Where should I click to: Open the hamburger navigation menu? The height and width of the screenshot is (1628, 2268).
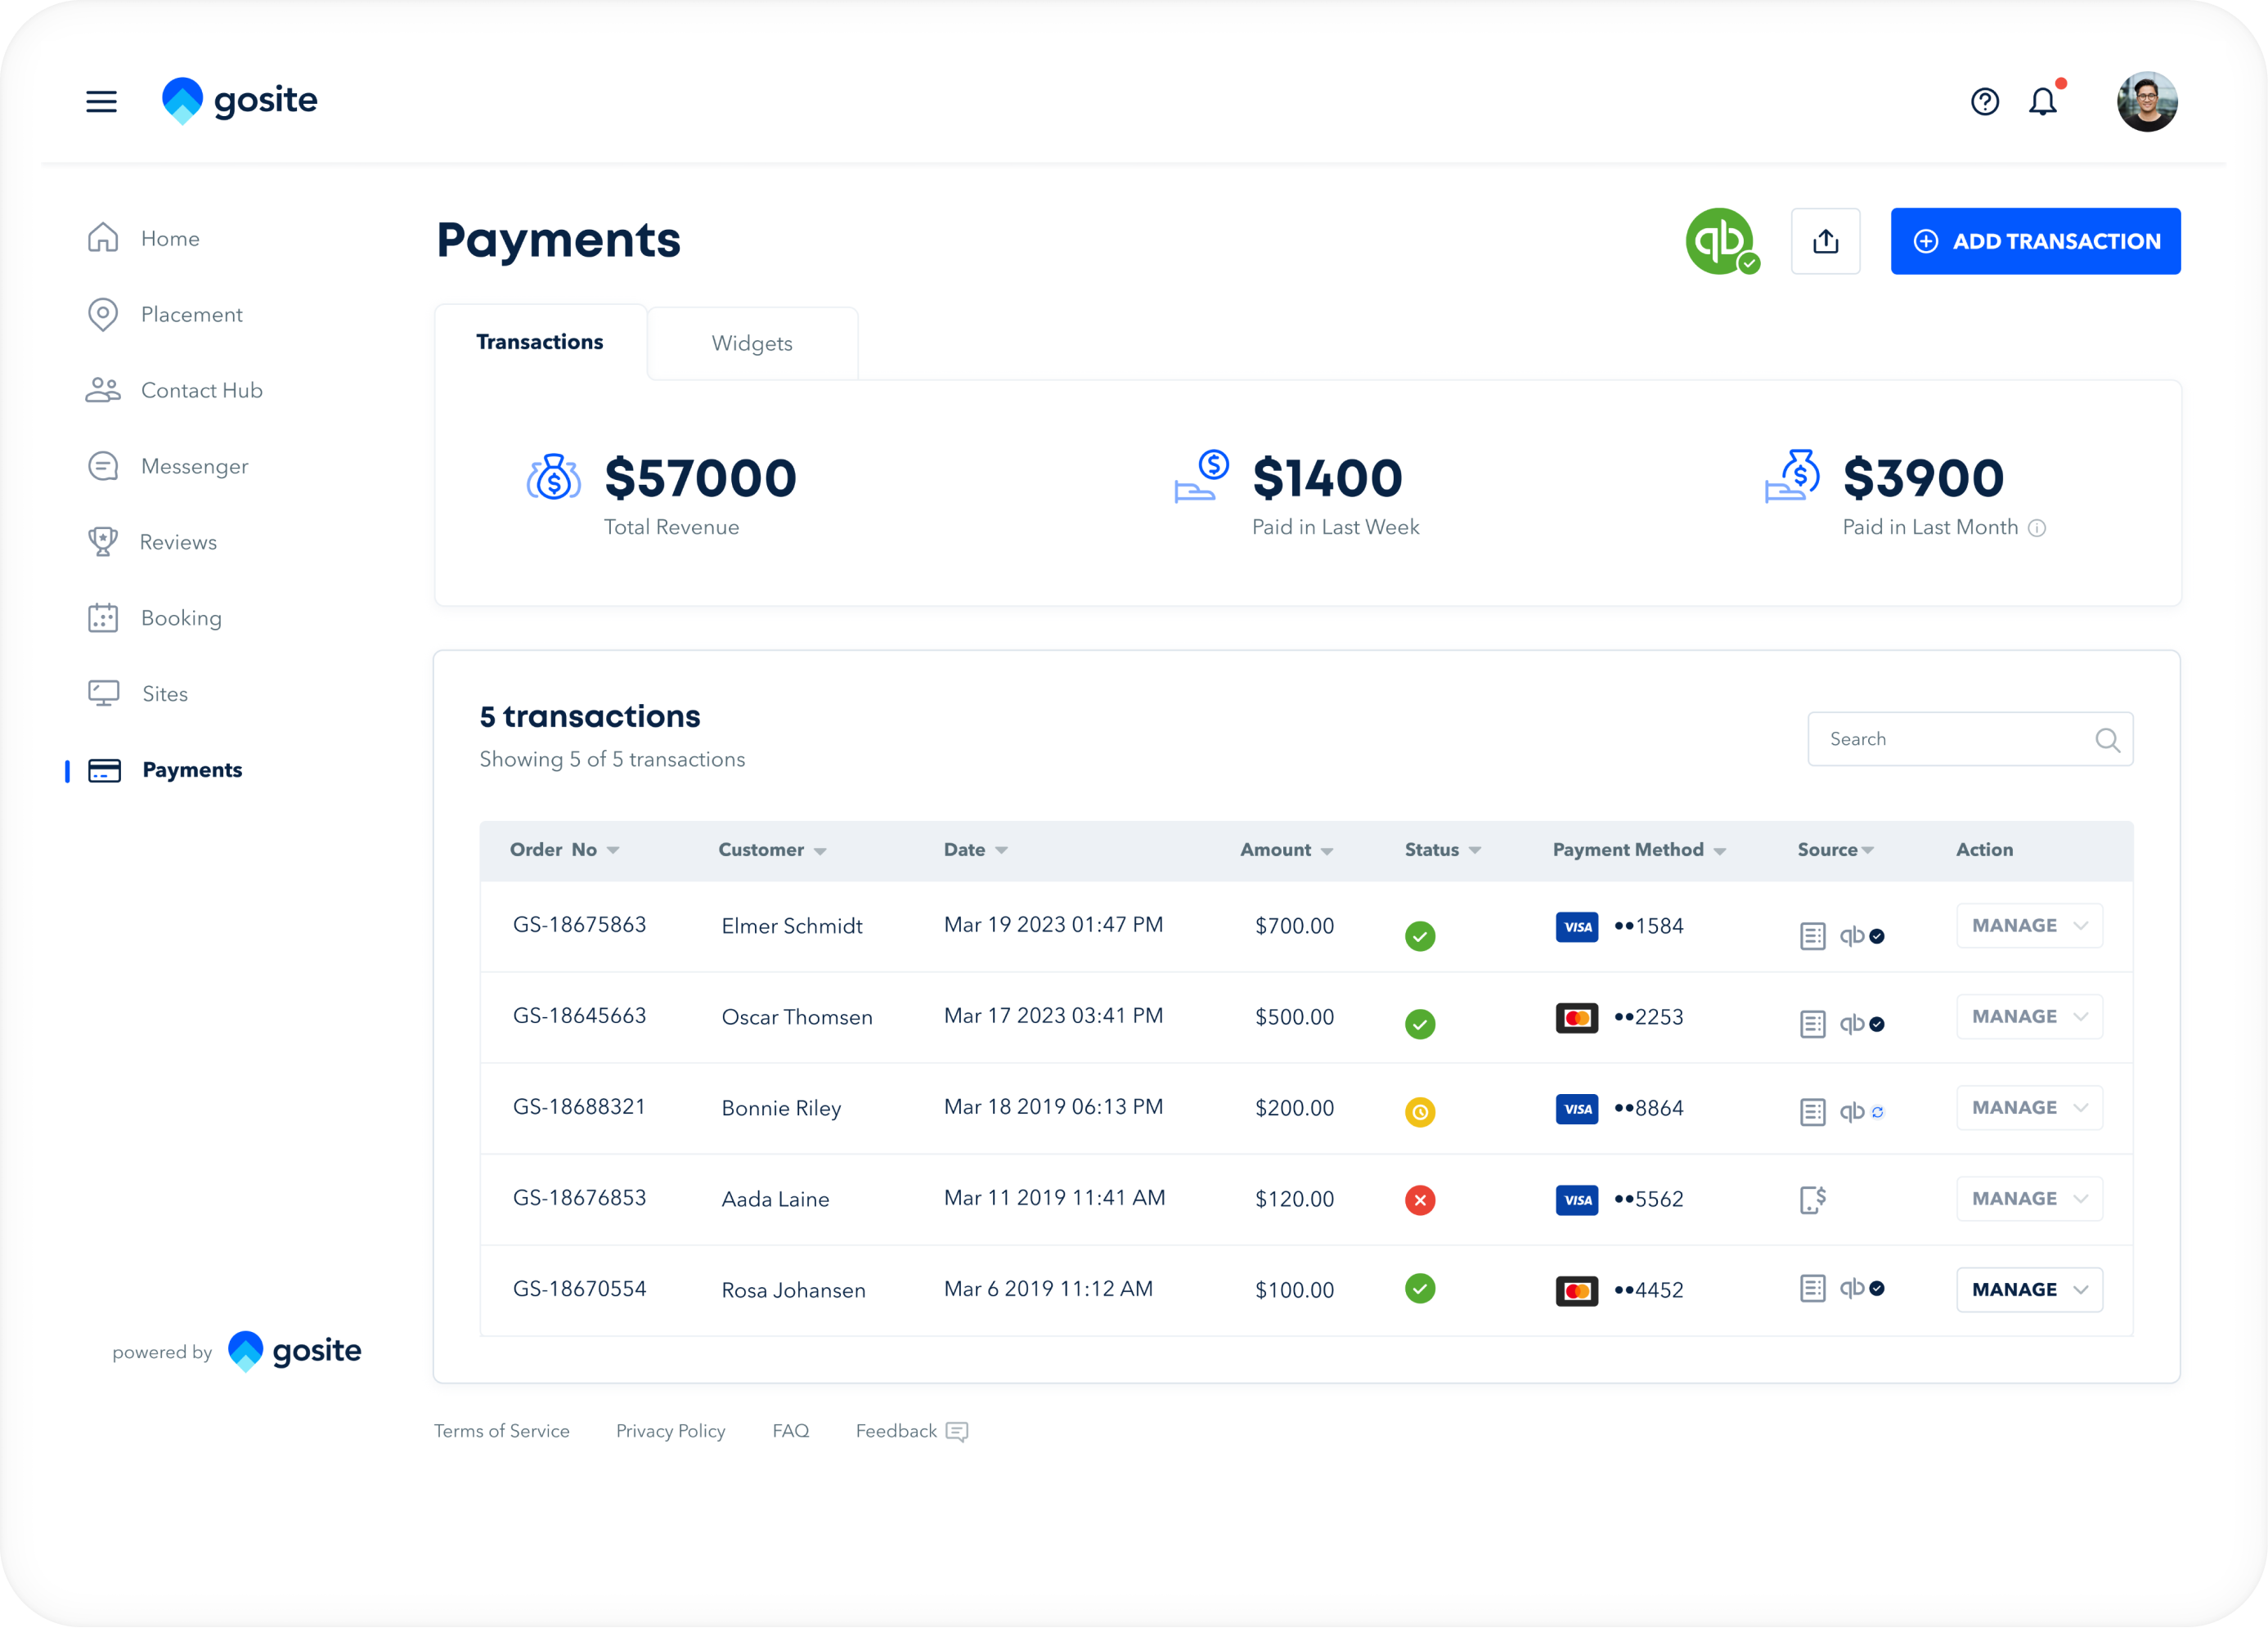tap(101, 101)
